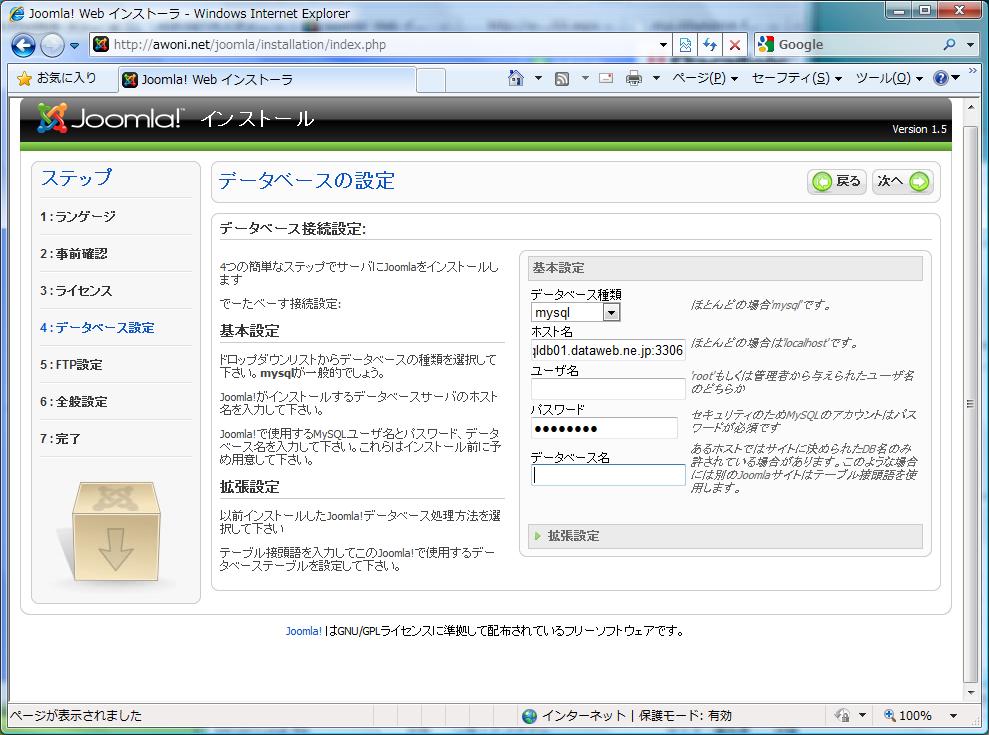Click the scrollbar down arrow

click(971, 693)
